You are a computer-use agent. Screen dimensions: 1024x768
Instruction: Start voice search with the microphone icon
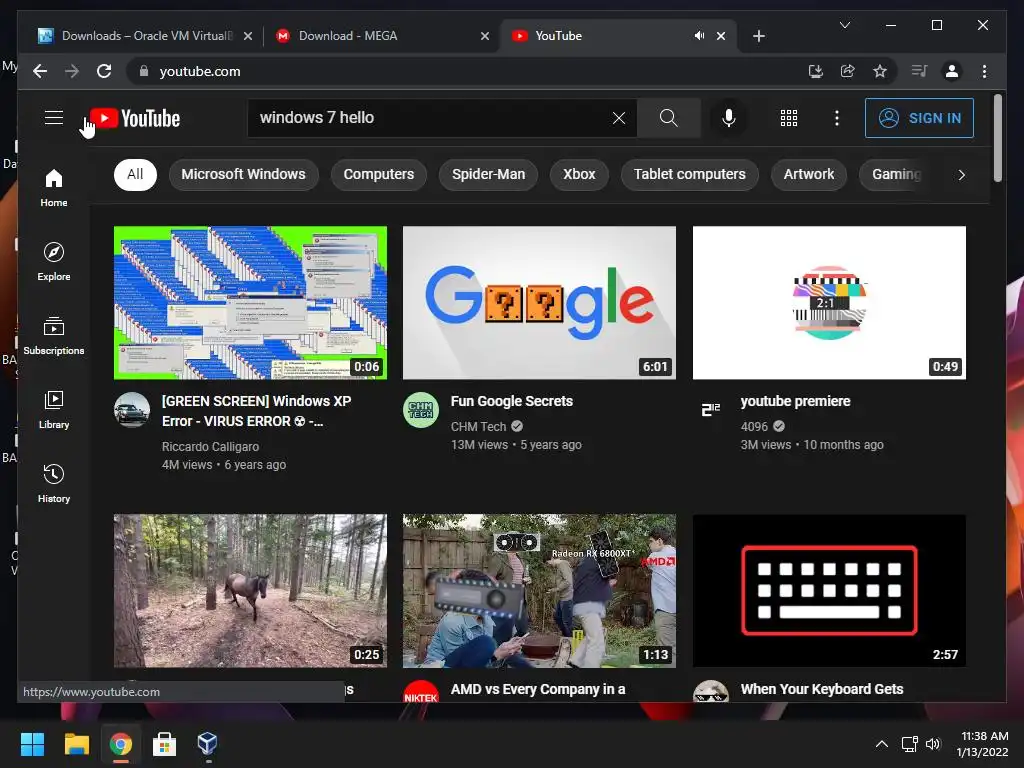729,118
